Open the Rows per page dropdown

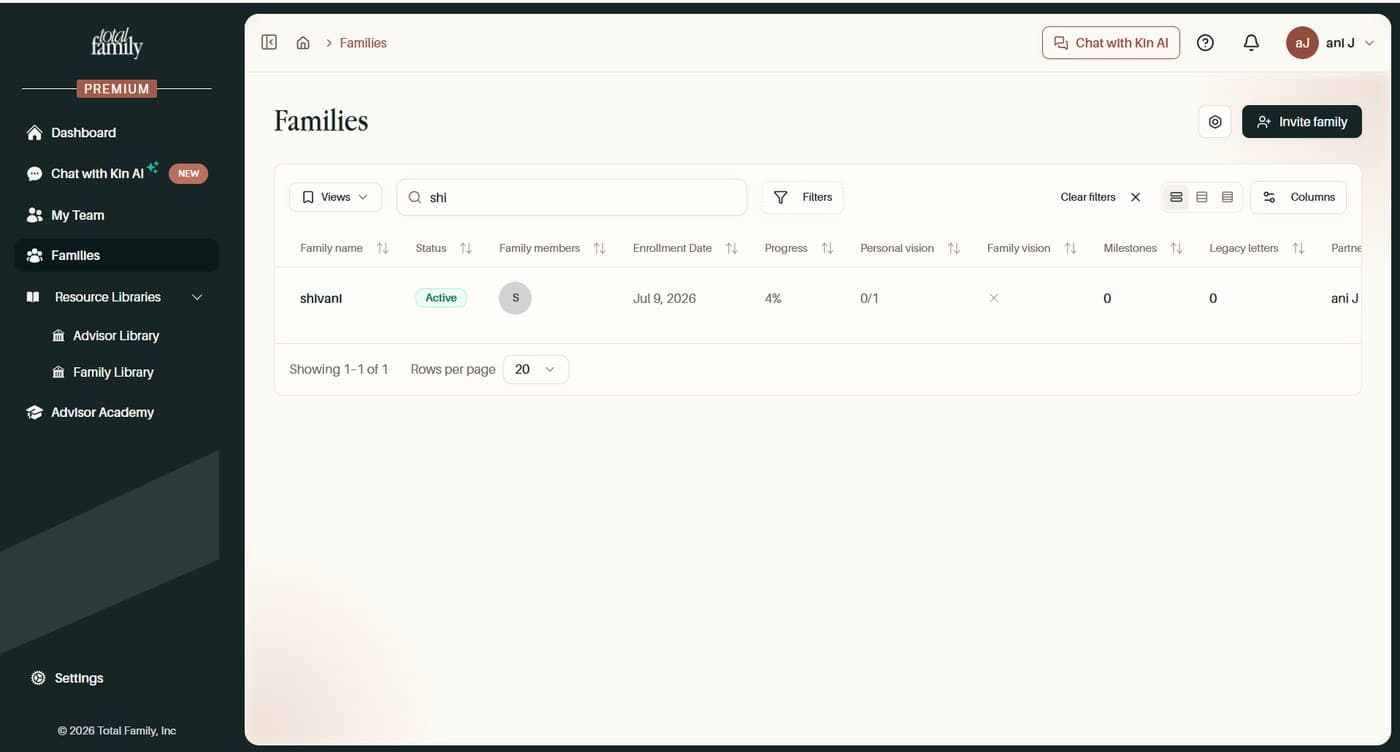click(x=536, y=369)
